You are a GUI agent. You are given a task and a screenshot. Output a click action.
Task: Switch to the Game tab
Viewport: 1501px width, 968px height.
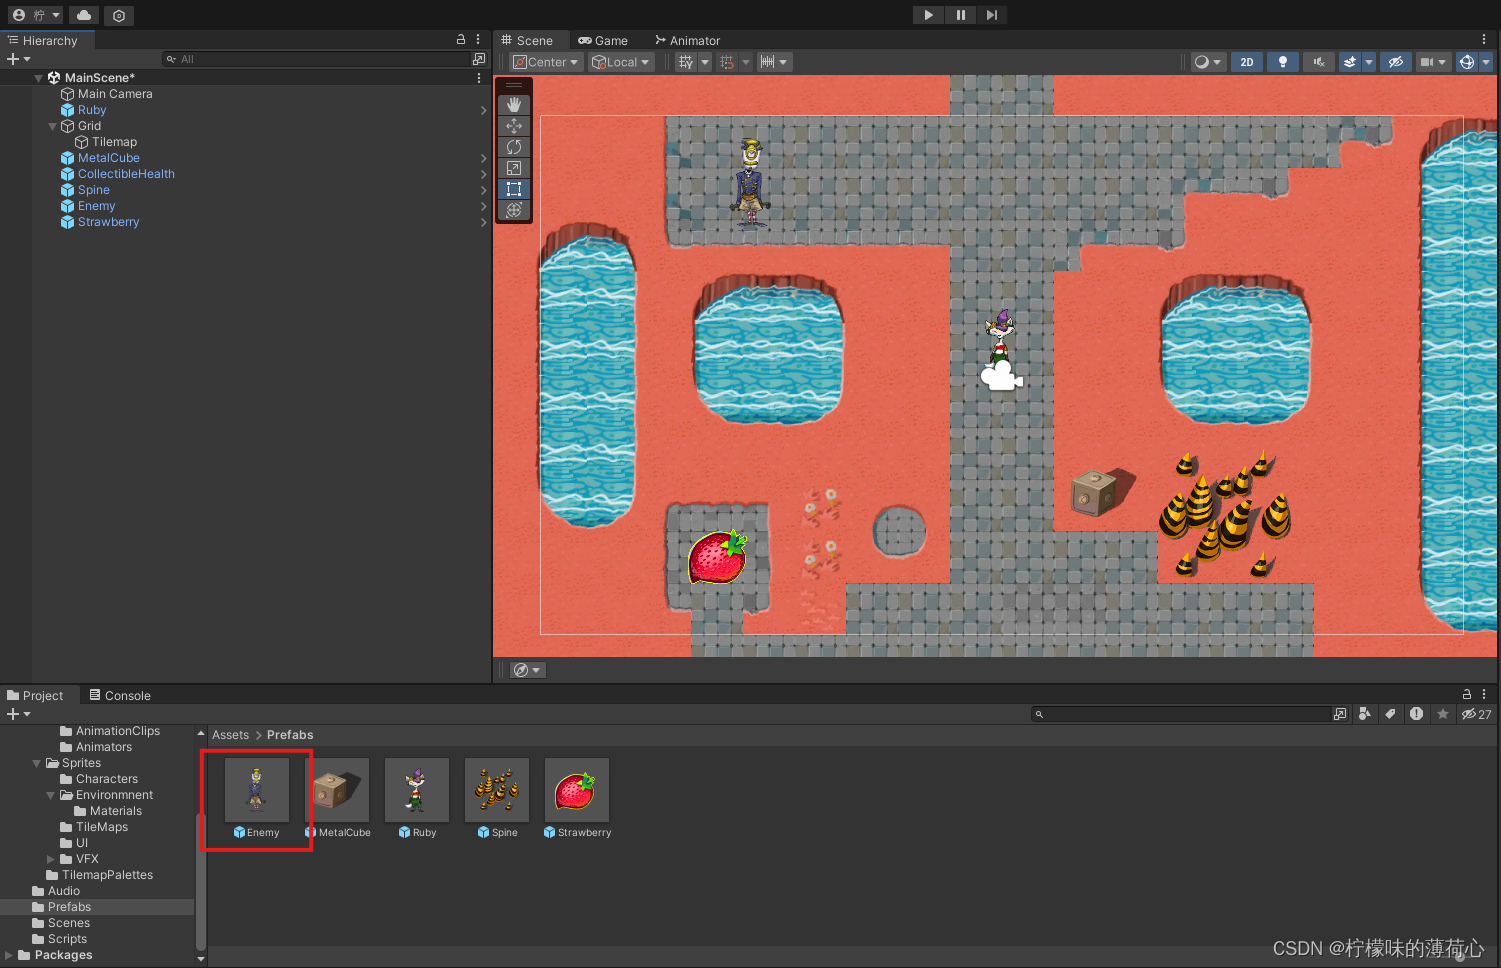[x=604, y=40]
